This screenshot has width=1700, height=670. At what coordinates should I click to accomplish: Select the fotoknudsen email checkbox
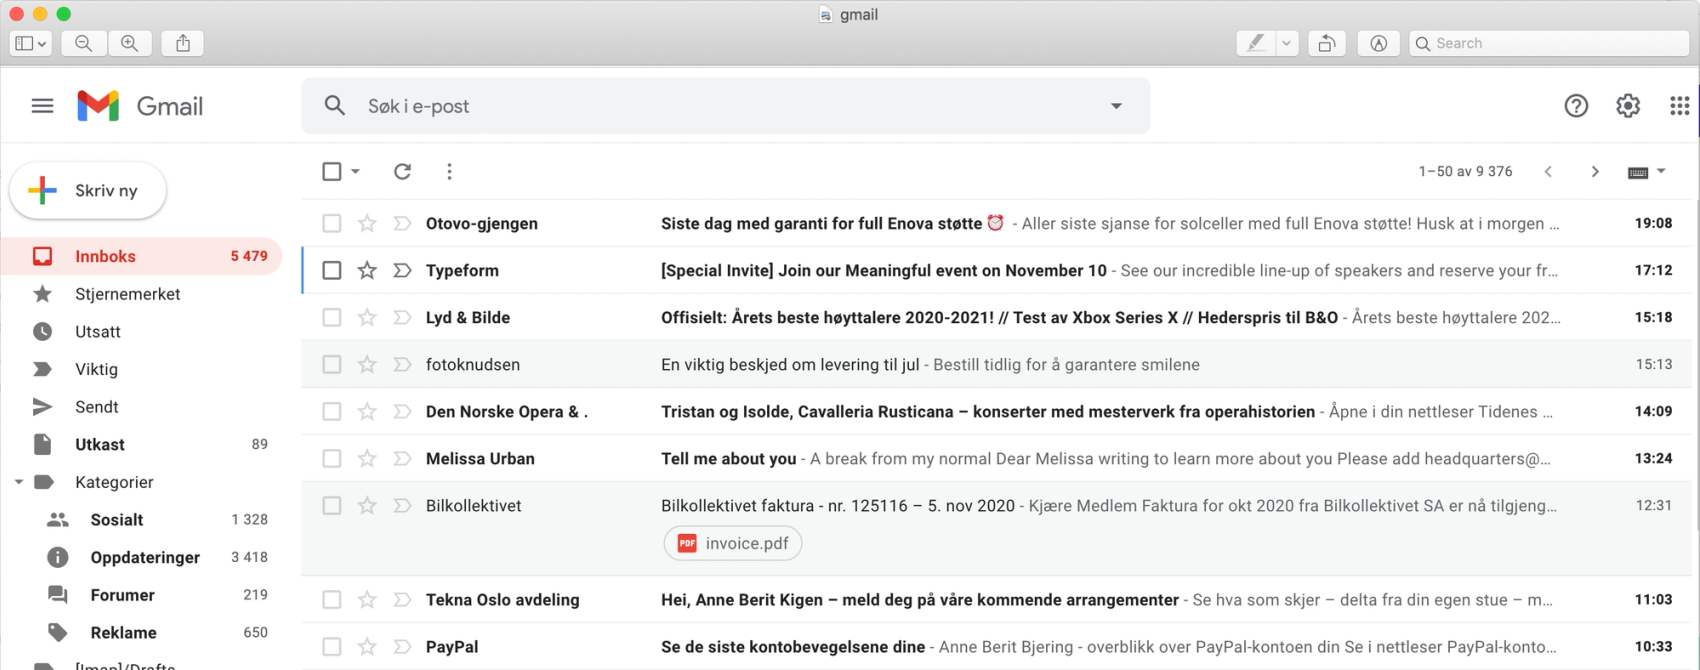coord(332,364)
